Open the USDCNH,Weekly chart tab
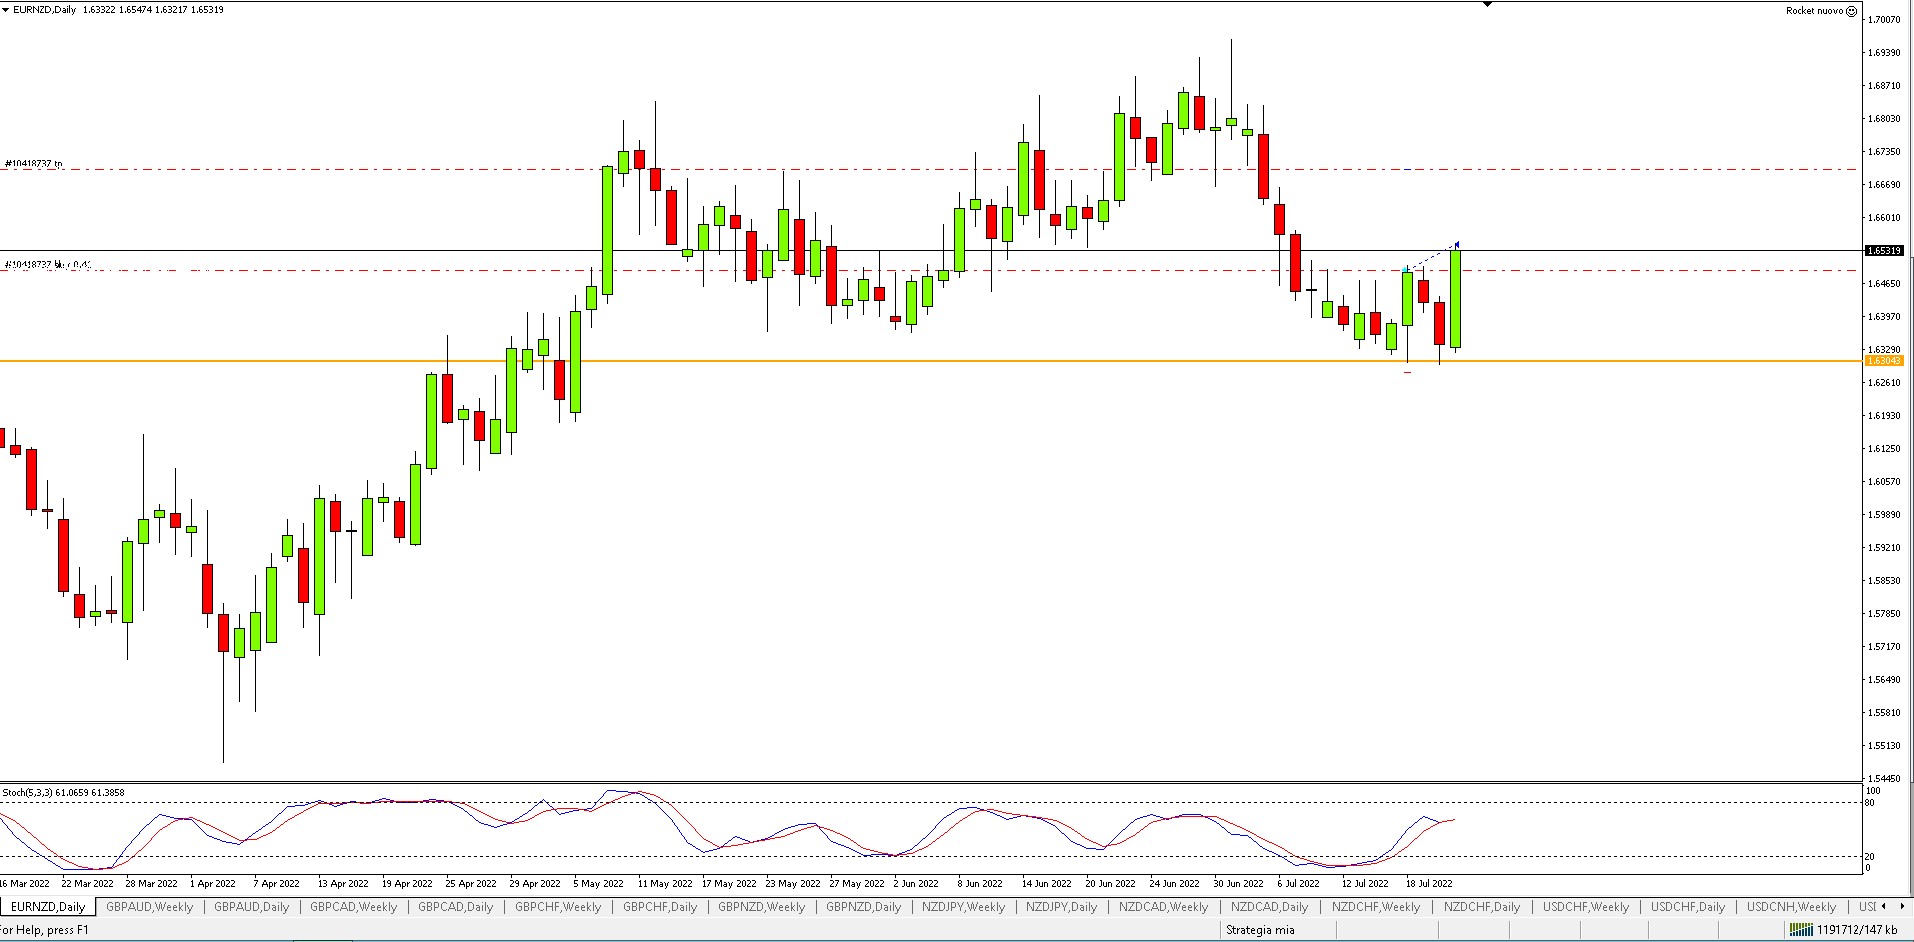1914x942 pixels. 1791,907
